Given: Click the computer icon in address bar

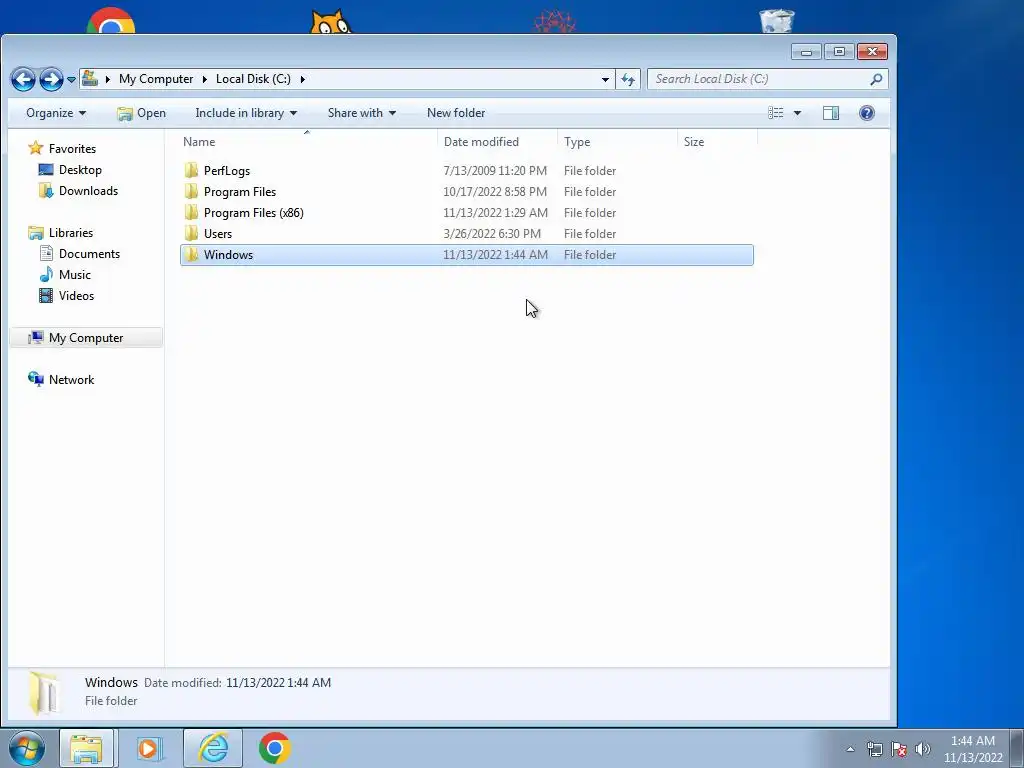Looking at the screenshot, I should [x=90, y=79].
